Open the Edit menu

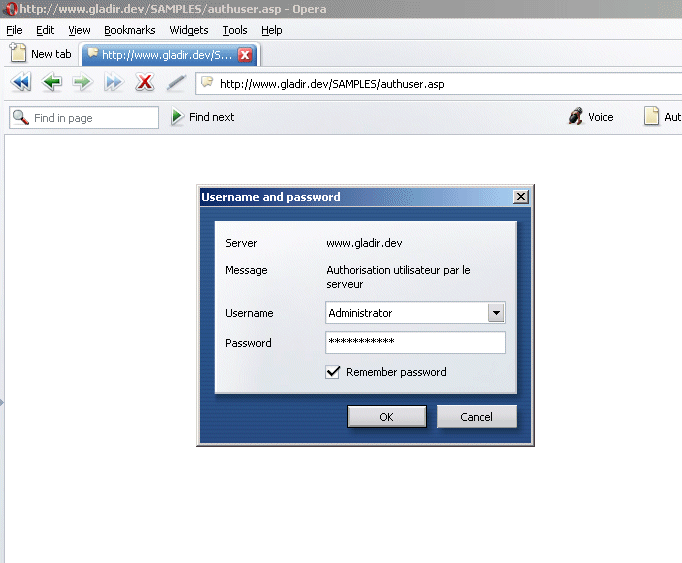pyautogui.click(x=45, y=30)
